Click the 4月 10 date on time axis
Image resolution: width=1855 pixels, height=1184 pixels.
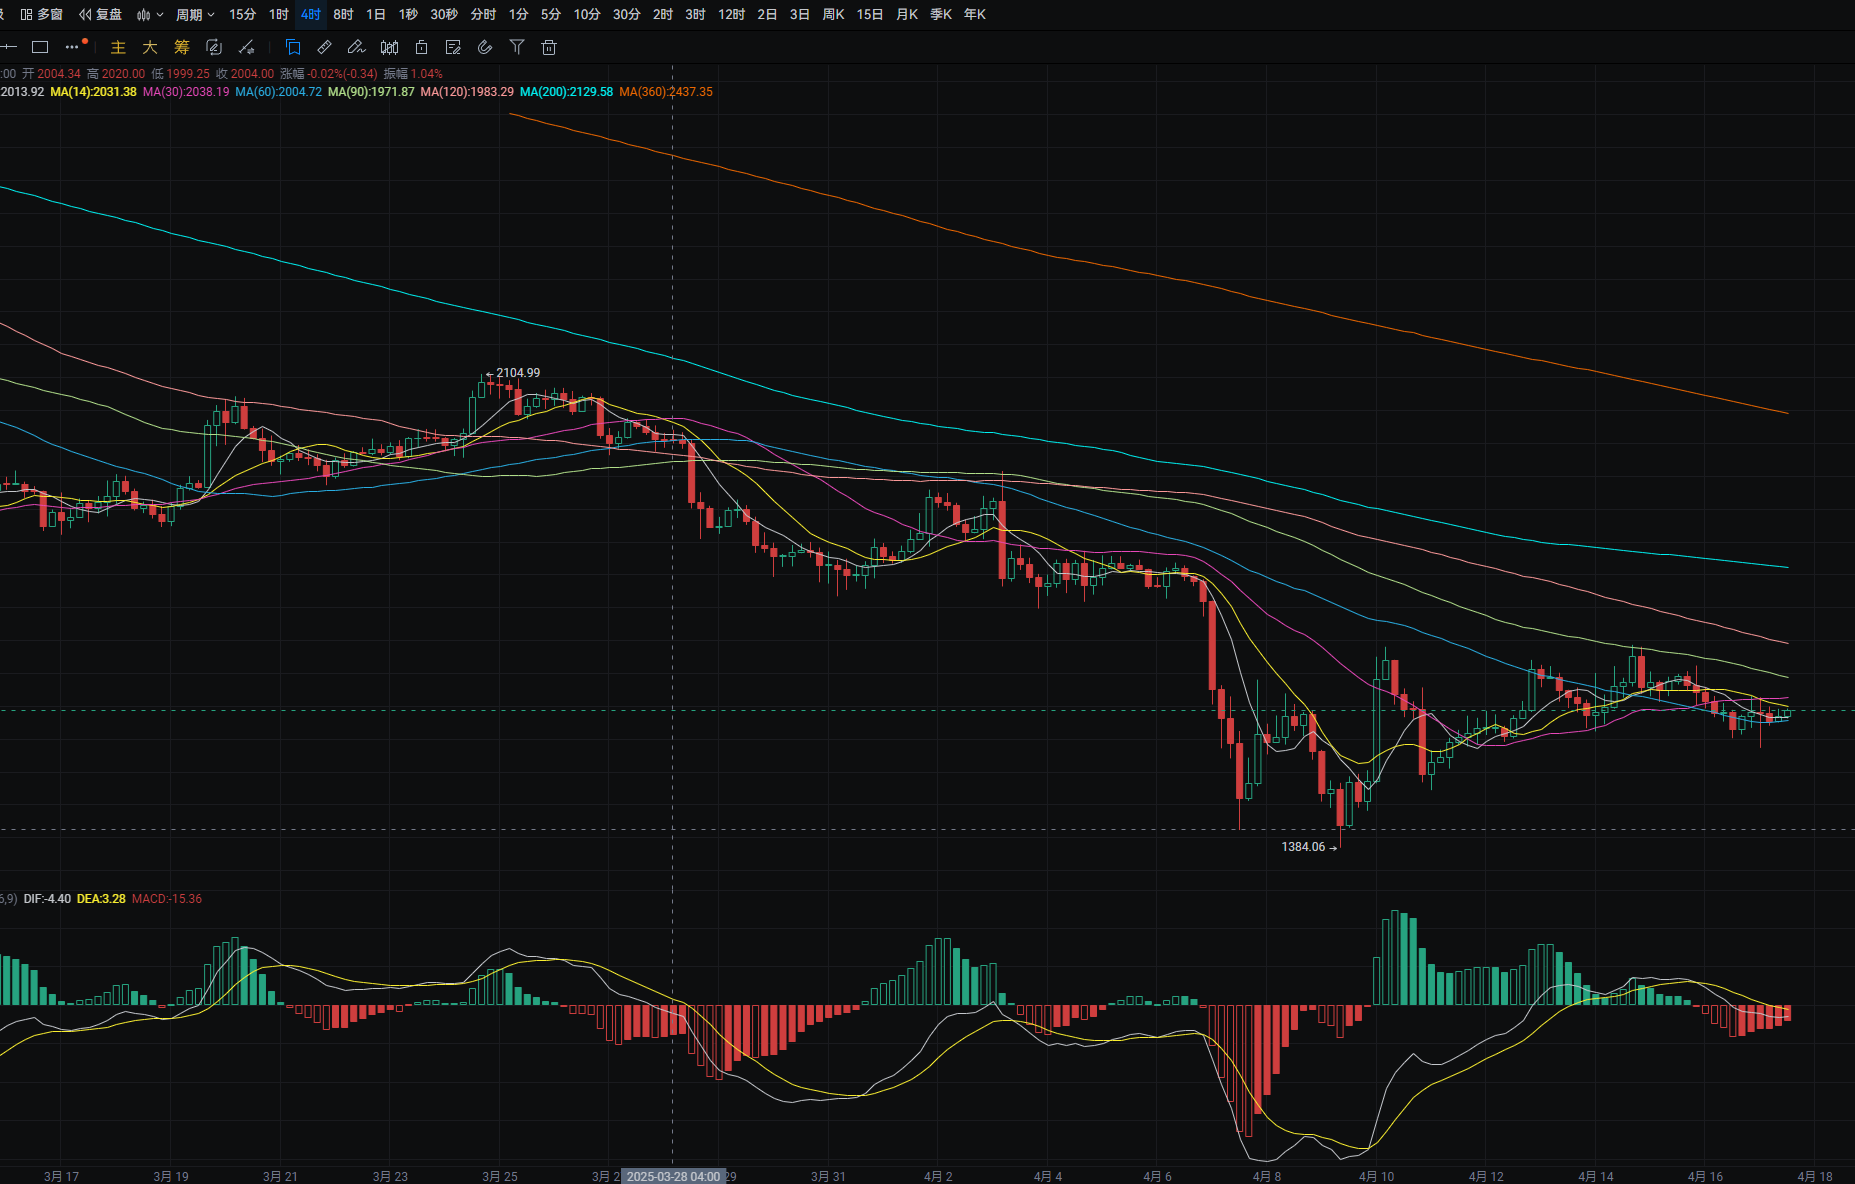coord(1376,1176)
